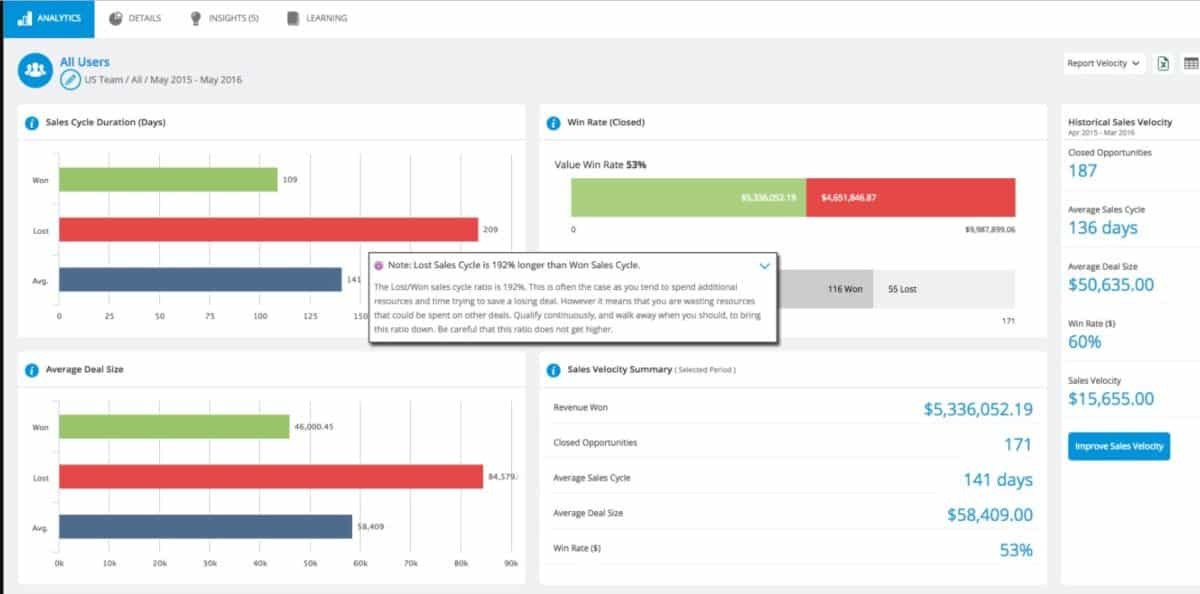
Task: Go to the Learning tab
Action: [x=317, y=18]
